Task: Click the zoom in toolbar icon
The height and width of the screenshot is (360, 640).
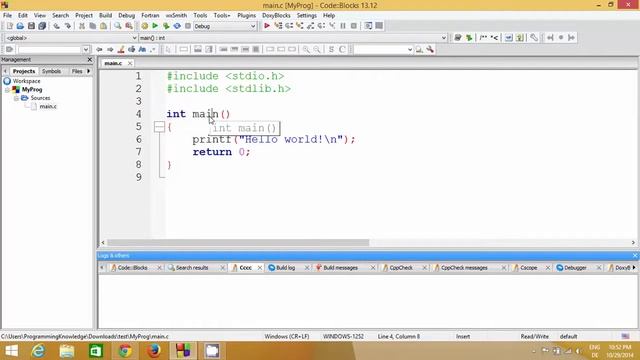Action: point(306,49)
